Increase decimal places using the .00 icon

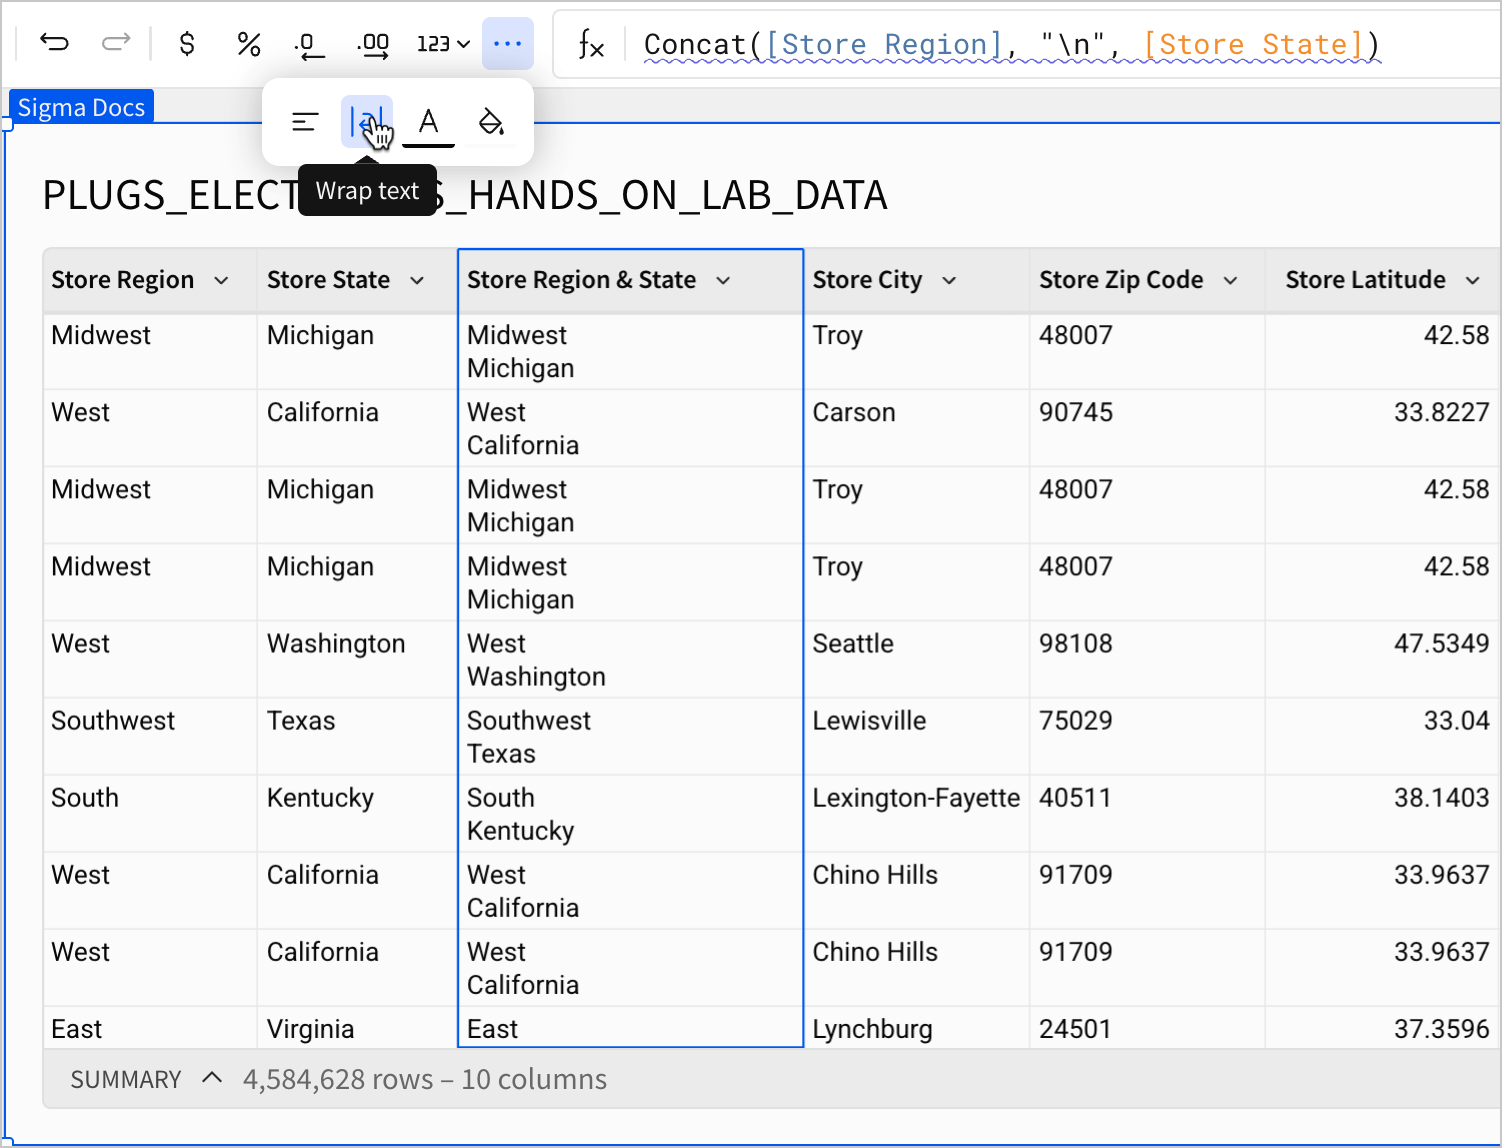pos(372,43)
